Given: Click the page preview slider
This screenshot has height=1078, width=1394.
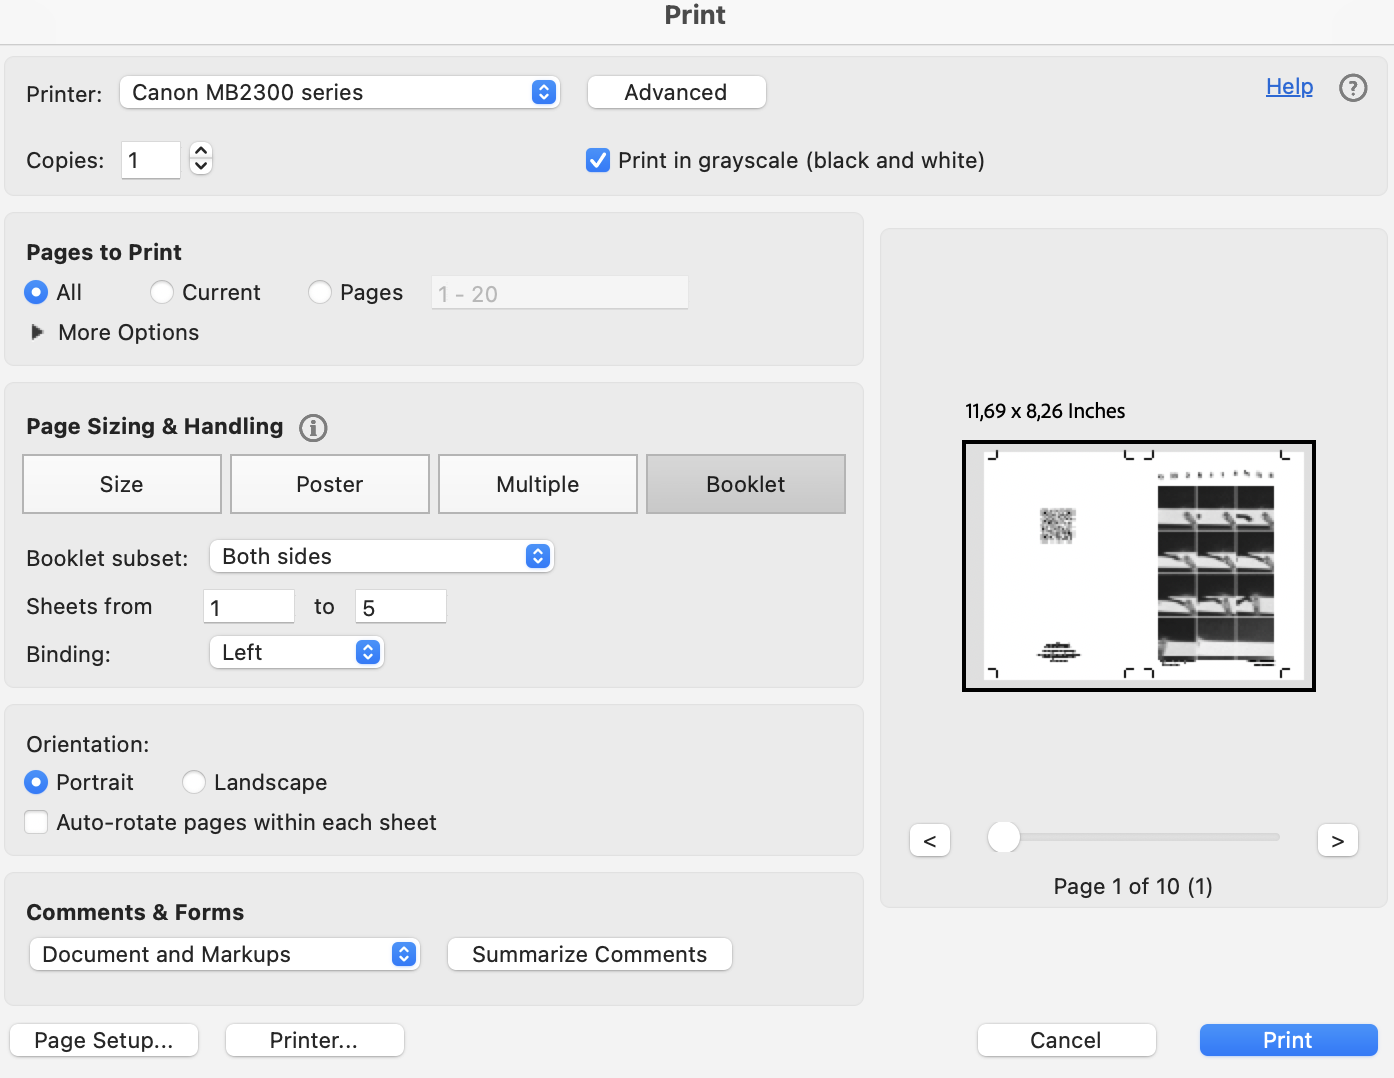Looking at the screenshot, I should click(1003, 838).
